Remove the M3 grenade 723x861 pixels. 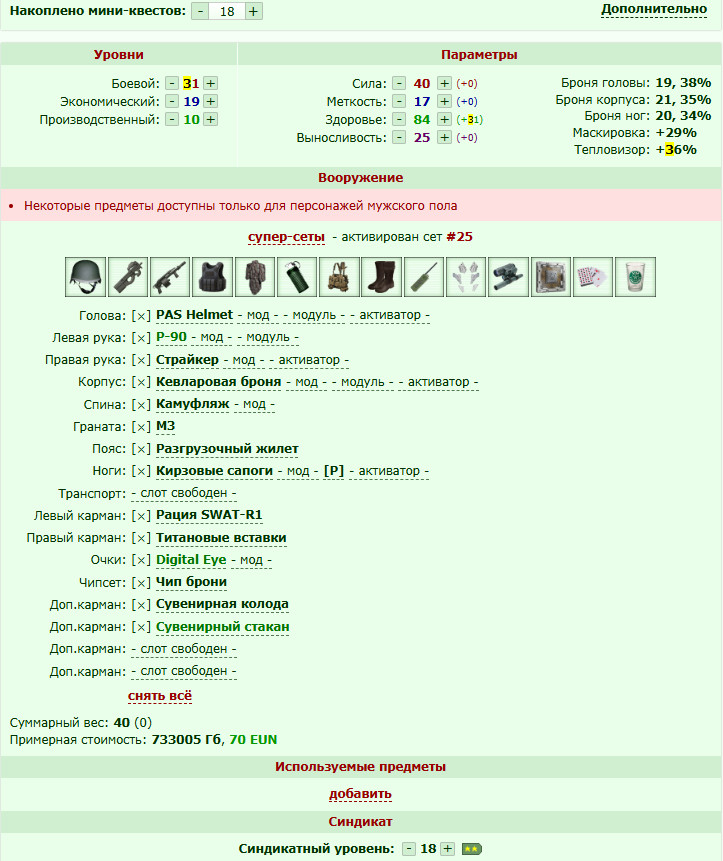coord(141,427)
